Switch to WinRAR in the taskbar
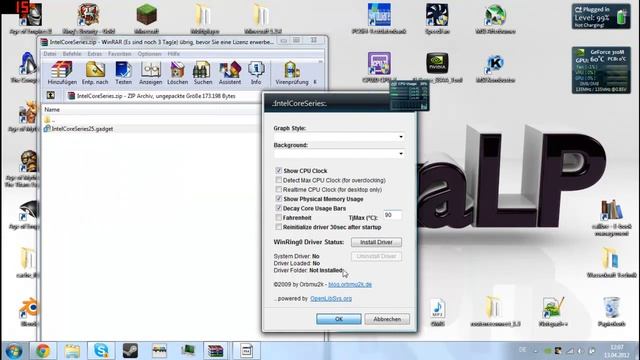 tap(216, 351)
